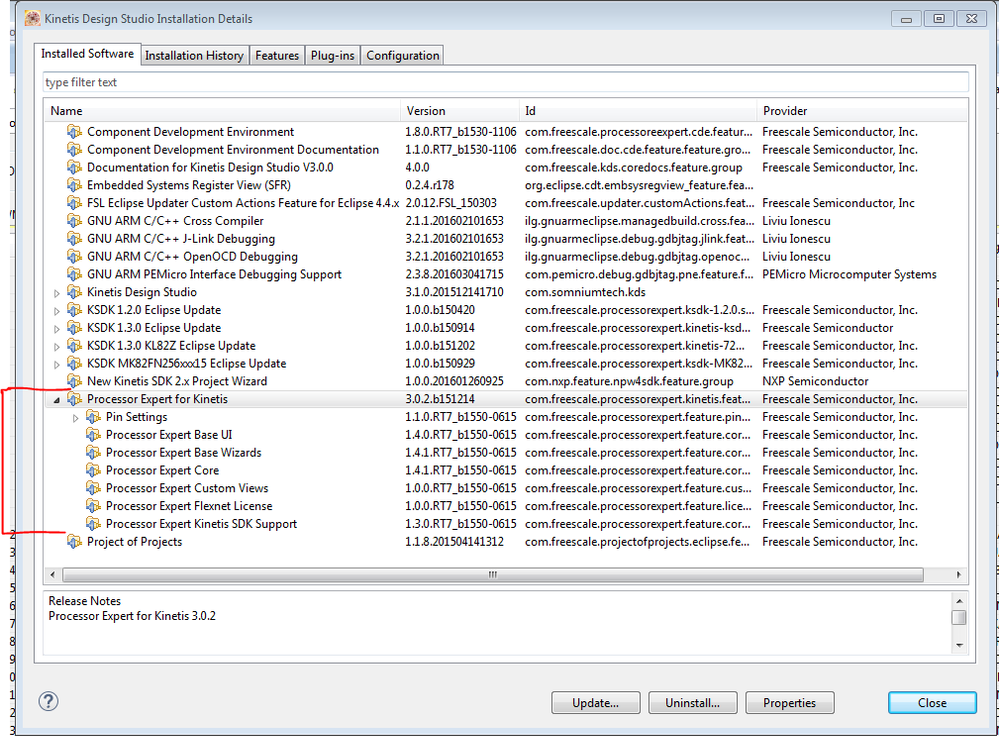Switch to the Plug-ins tab

(x=333, y=55)
